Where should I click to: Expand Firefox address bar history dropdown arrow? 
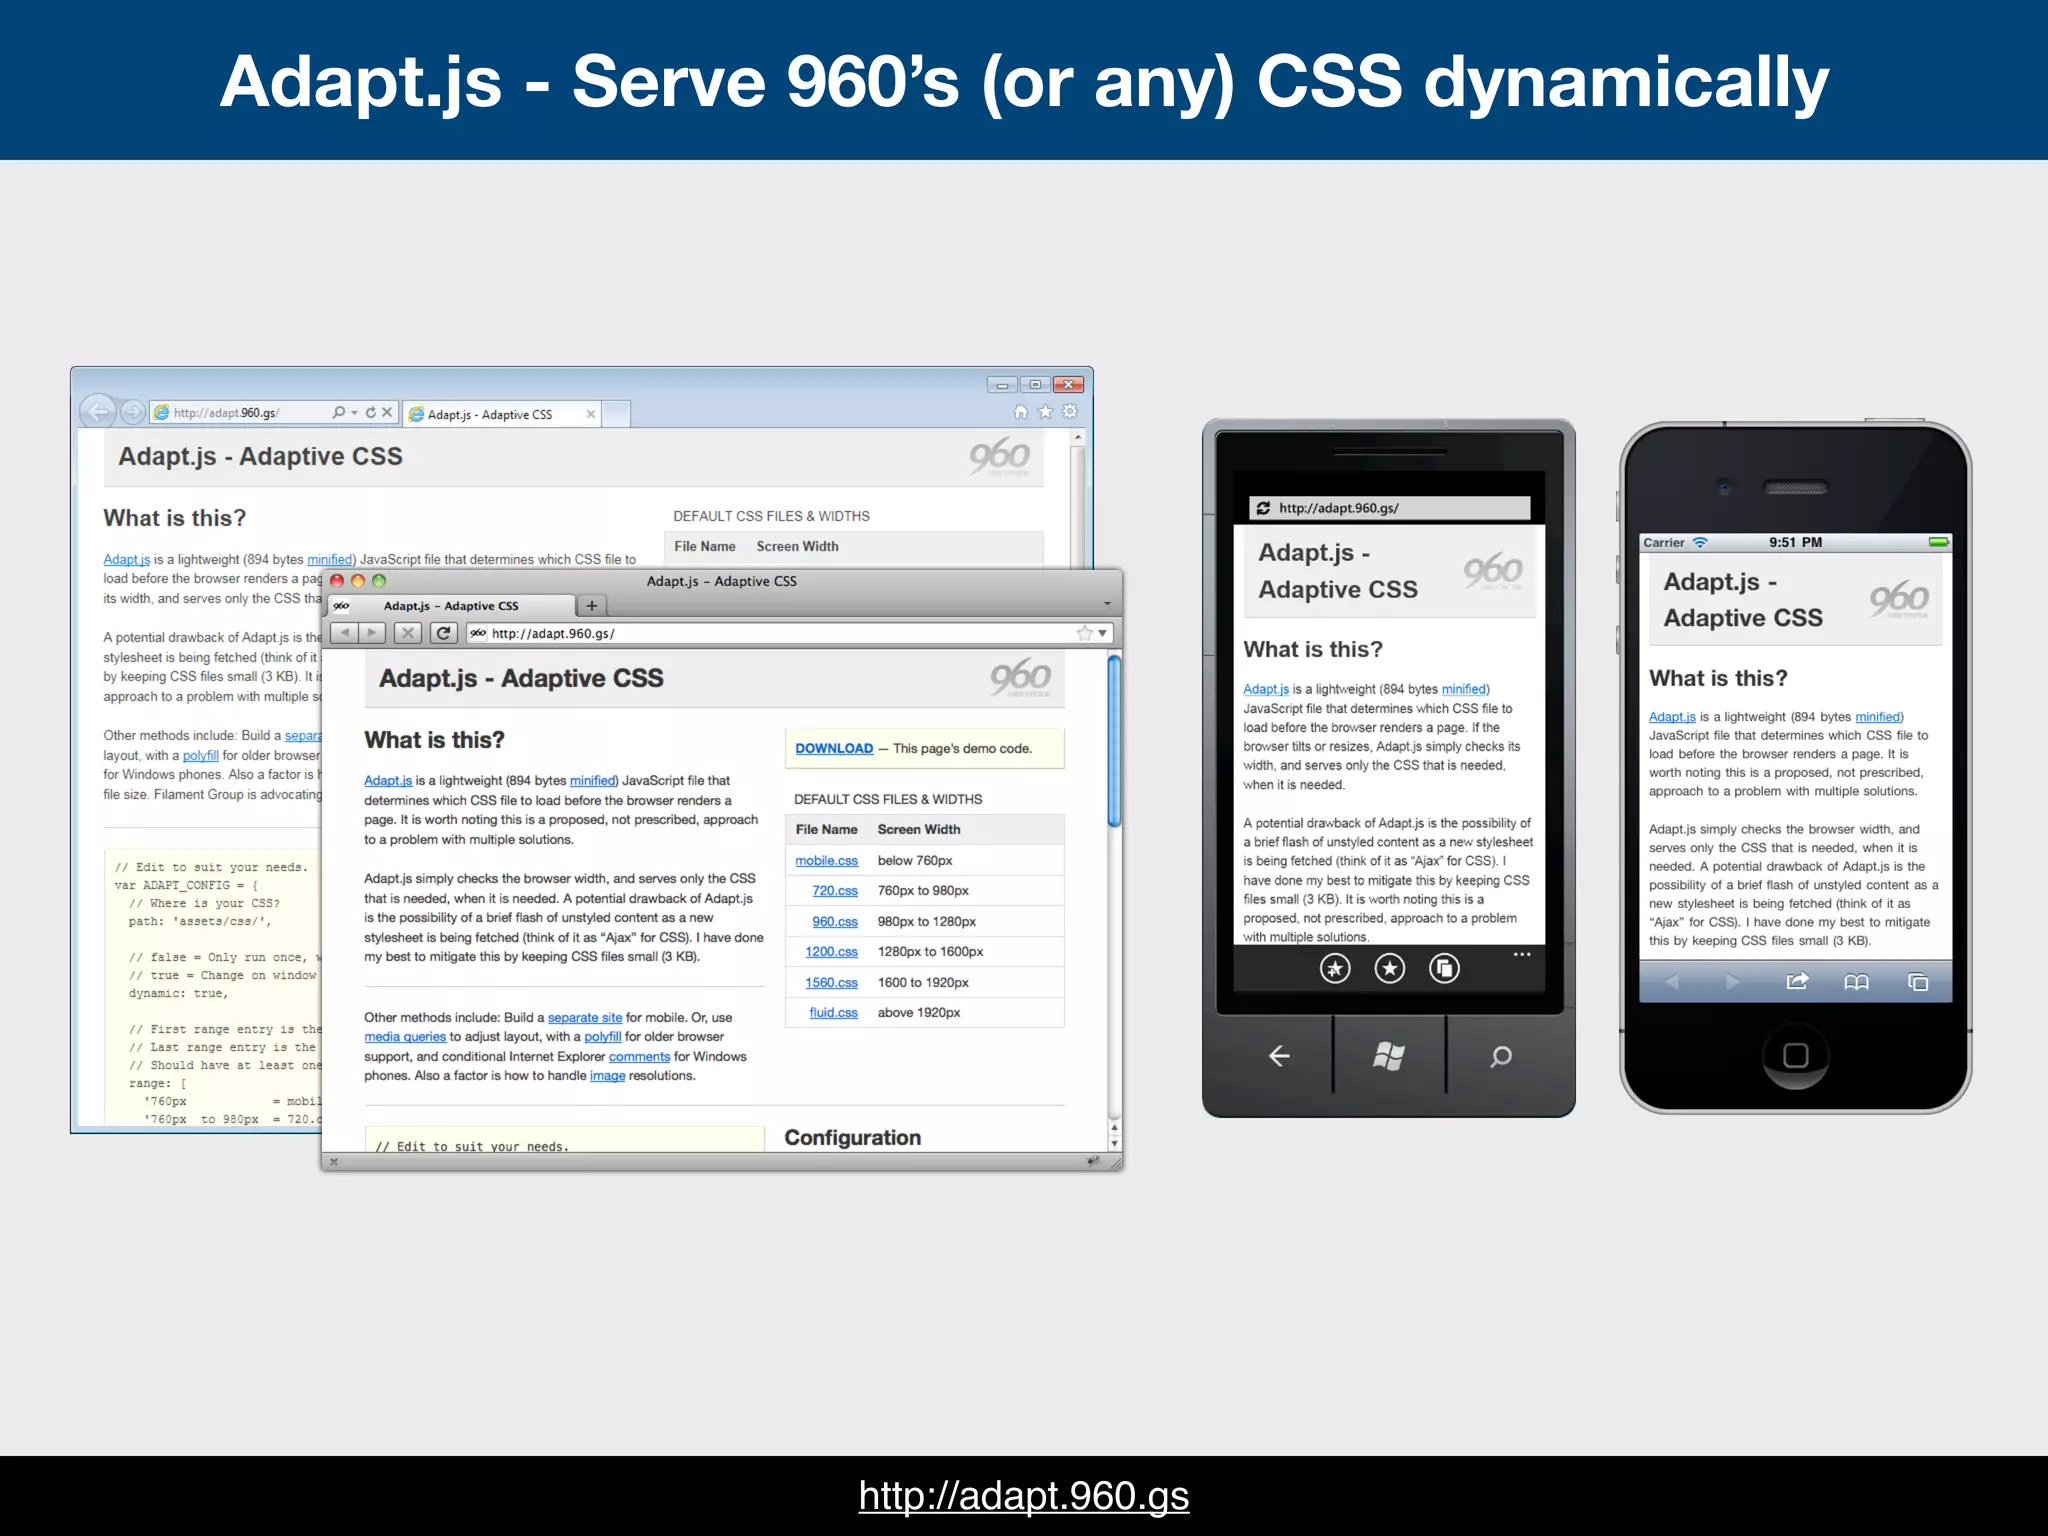[x=1102, y=633]
